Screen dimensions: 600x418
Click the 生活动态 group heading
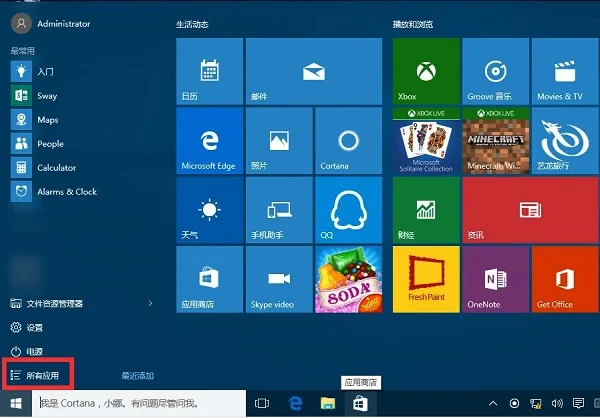click(x=192, y=24)
